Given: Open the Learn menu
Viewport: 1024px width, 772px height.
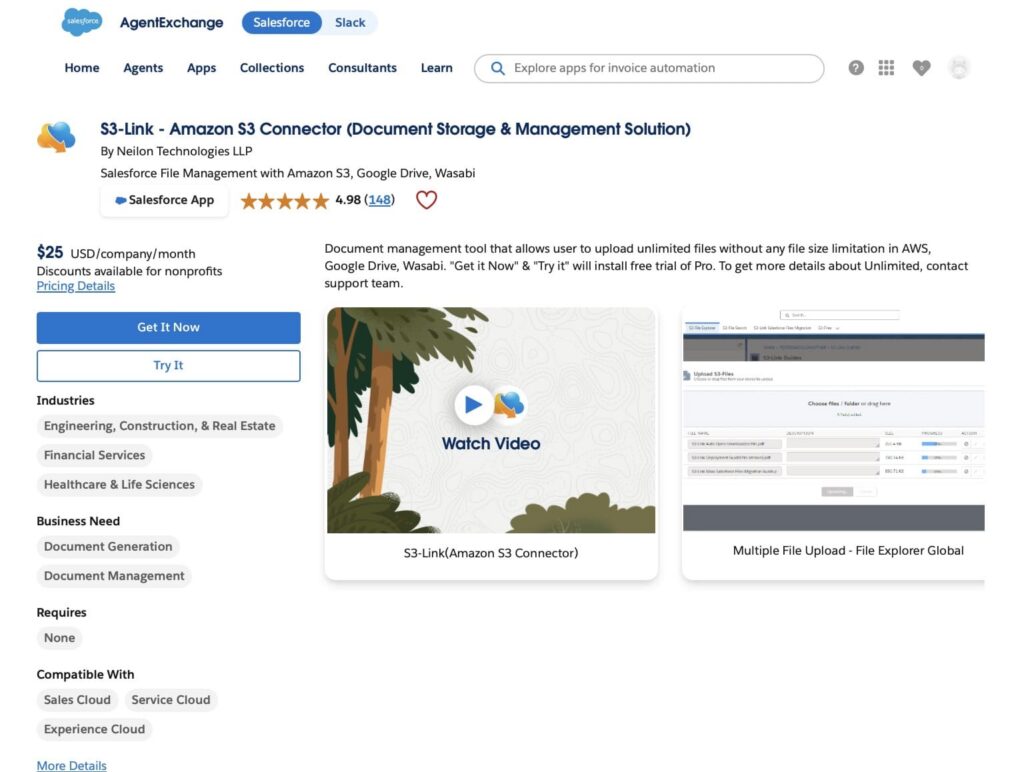Looking at the screenshot, I should (x=437, y=68).
